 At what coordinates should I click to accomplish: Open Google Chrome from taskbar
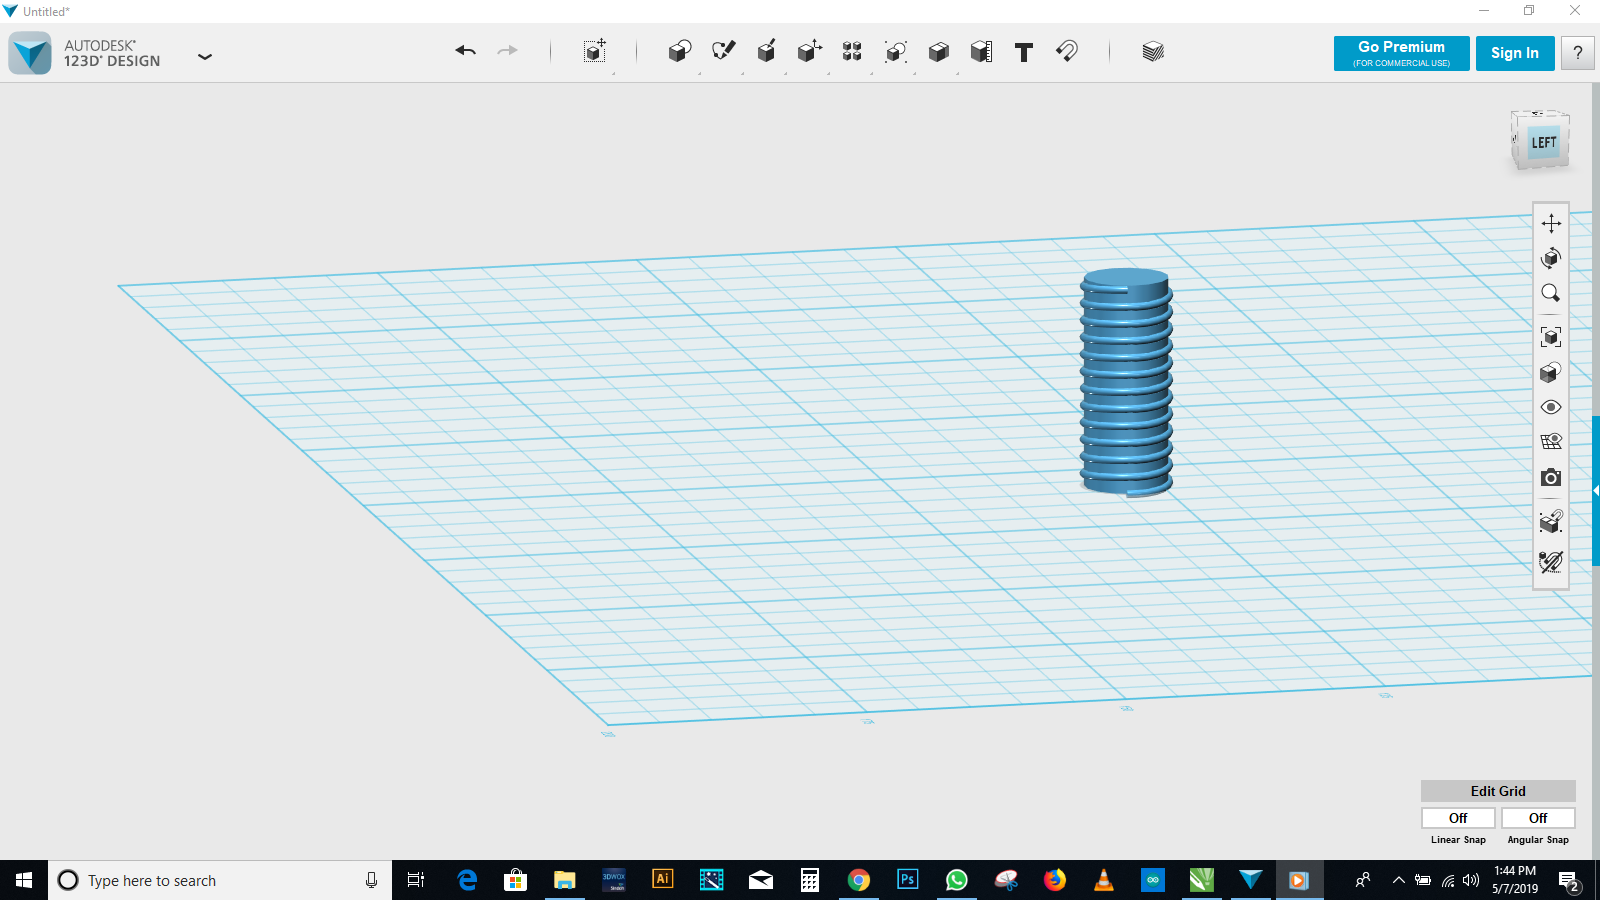click(858, 880)
